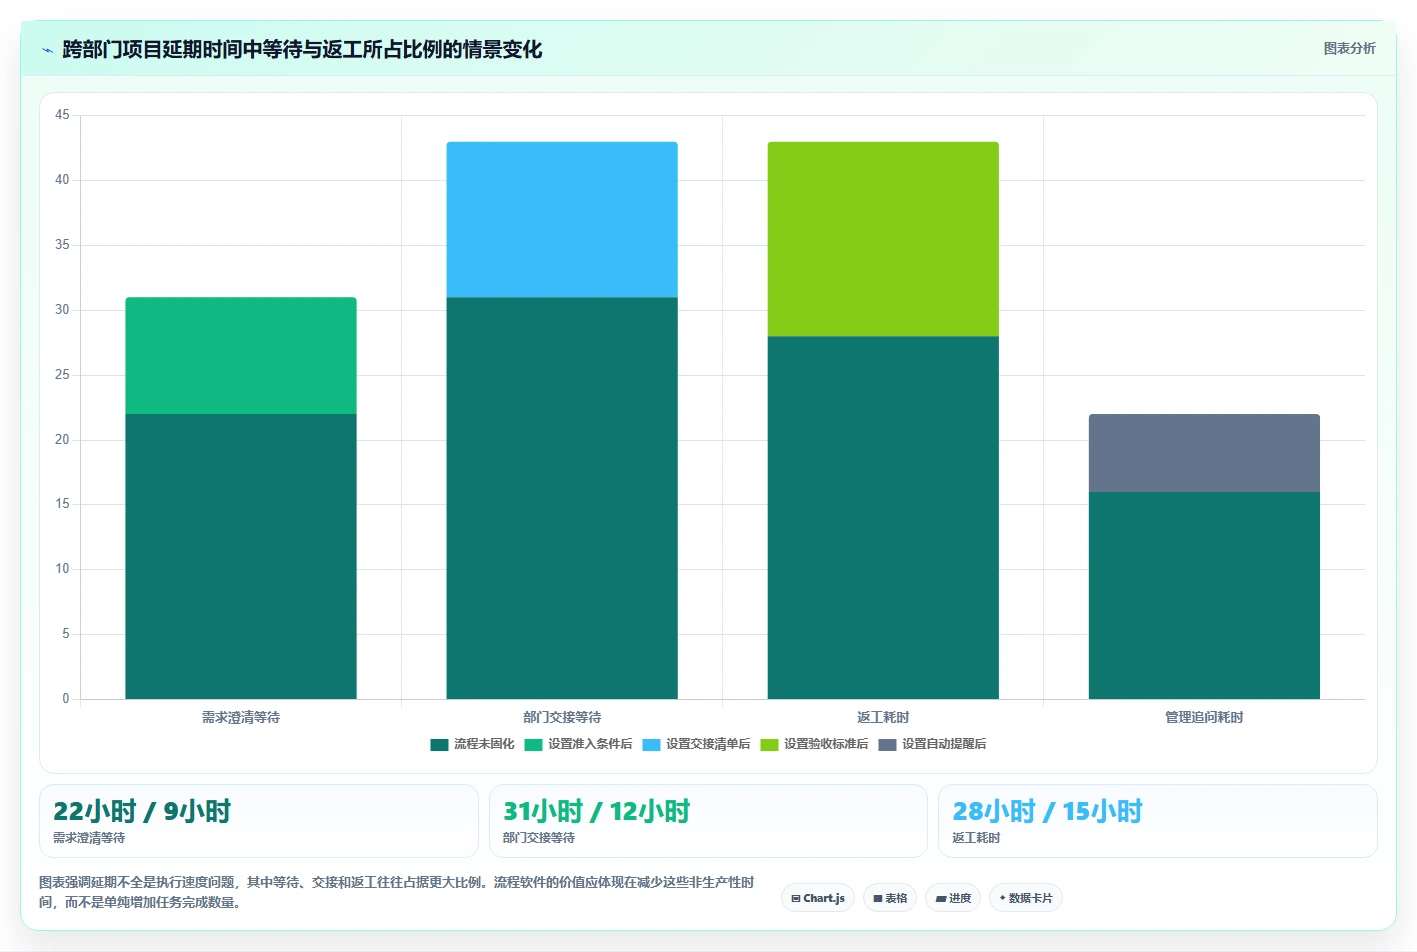Viewport: 1417px width, 952px height.
Task: Toggle the 设置交接清单后 legend swatch
Action: pyautogui.click(x=651, y=744)
